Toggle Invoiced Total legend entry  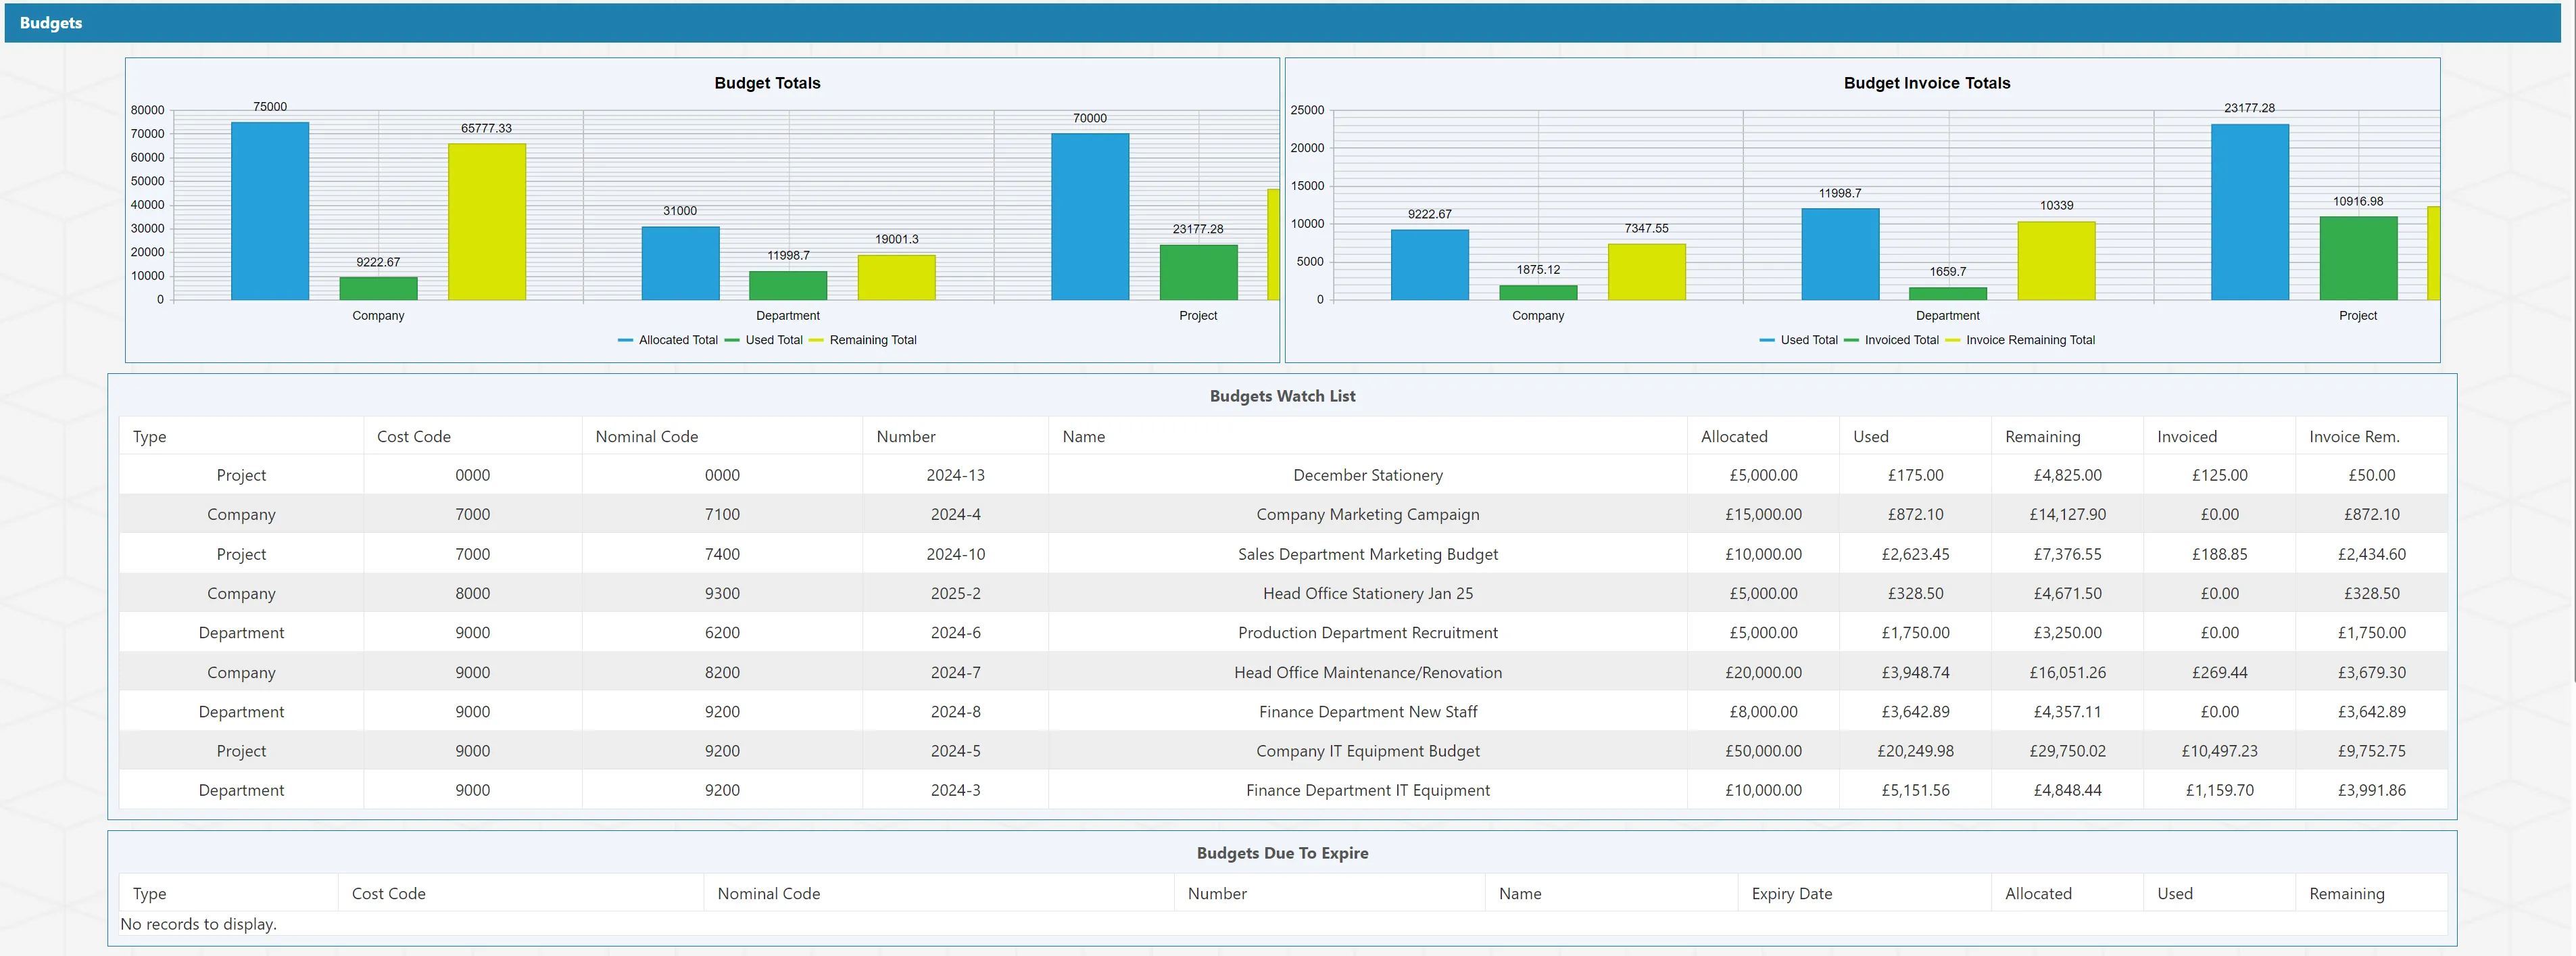(x=1891, y=340)
